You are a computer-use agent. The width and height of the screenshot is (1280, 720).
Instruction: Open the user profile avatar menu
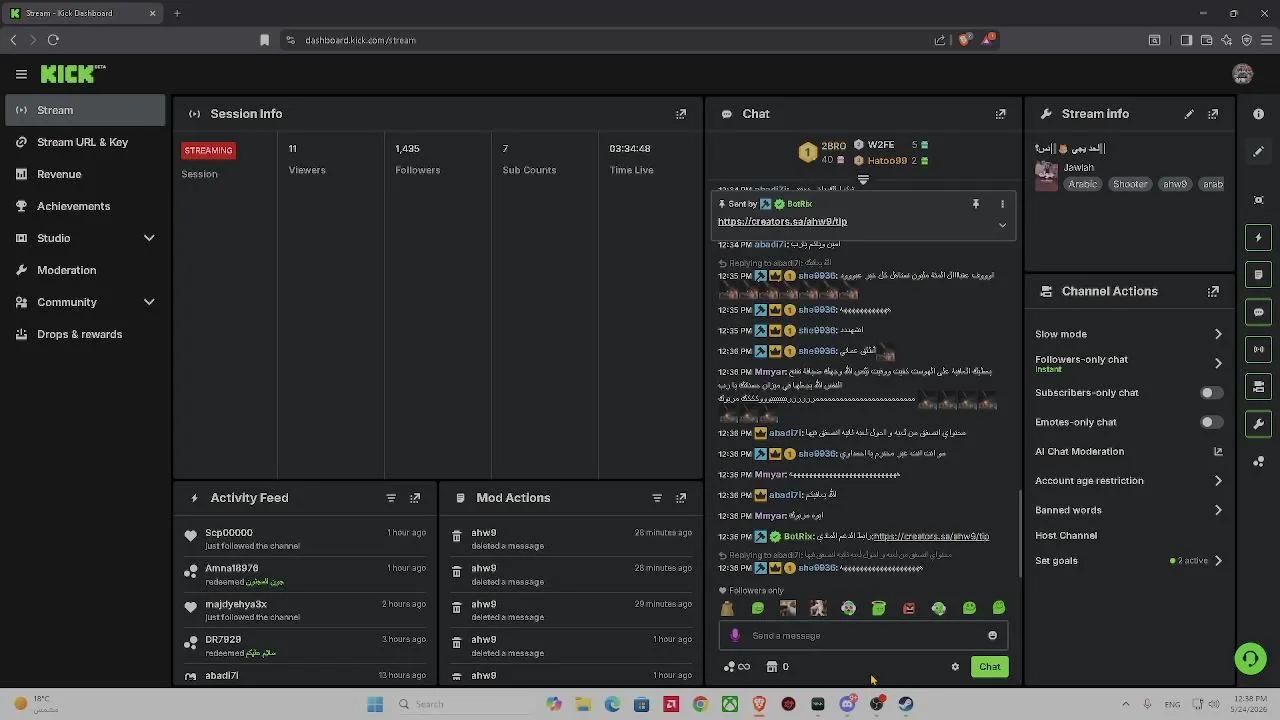[x=1243, y=74]
